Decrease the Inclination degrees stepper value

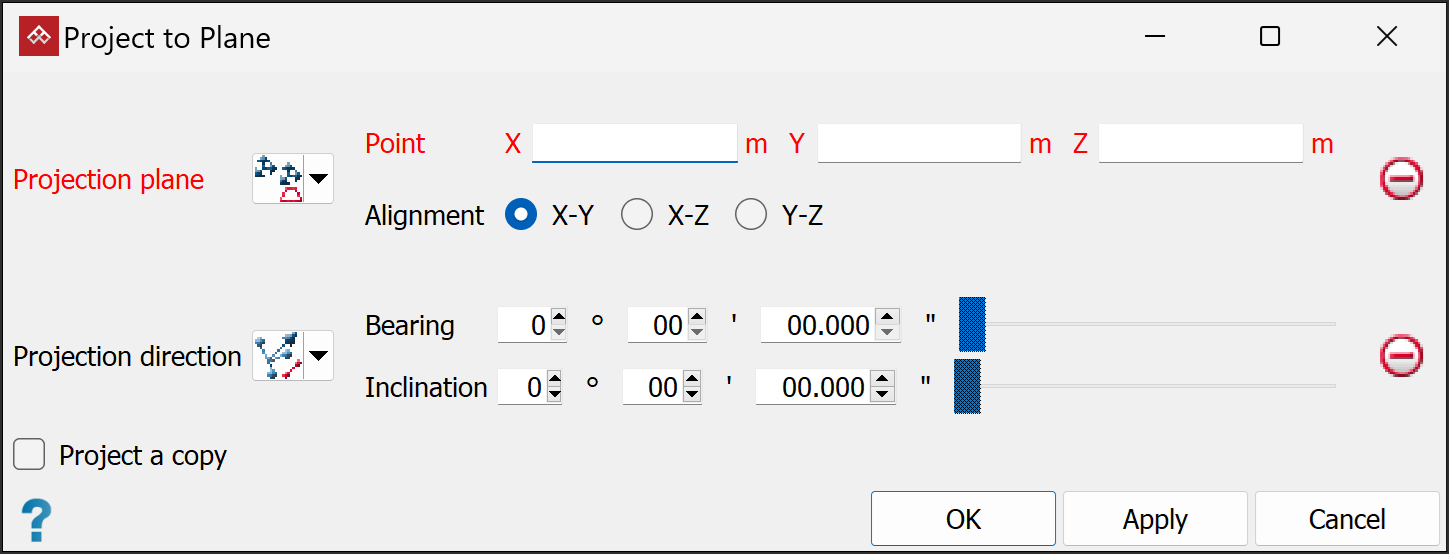pyautogui.click(x=553, y=395)
